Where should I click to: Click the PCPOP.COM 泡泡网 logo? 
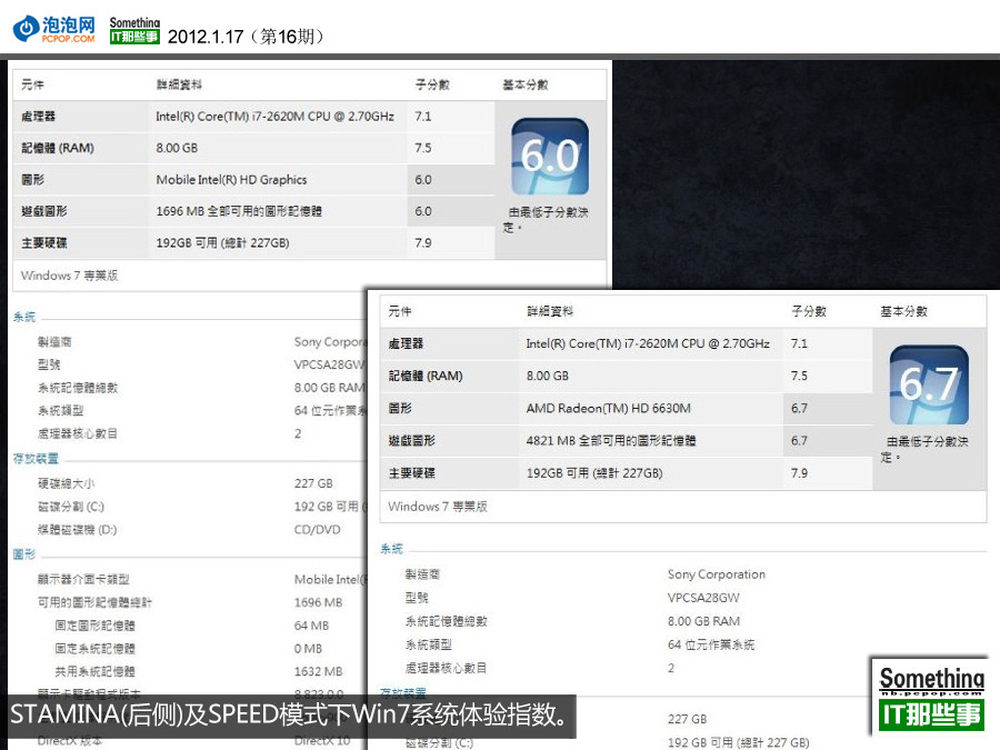click(54, 29)
